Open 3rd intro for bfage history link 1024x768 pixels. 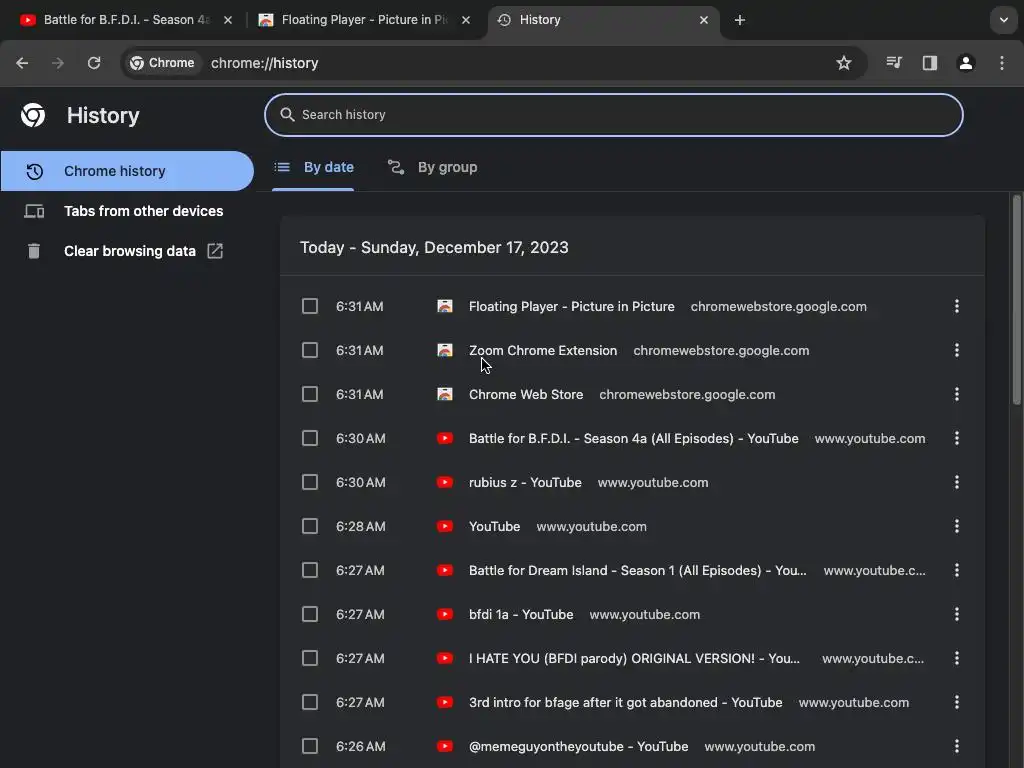point(626,703)
